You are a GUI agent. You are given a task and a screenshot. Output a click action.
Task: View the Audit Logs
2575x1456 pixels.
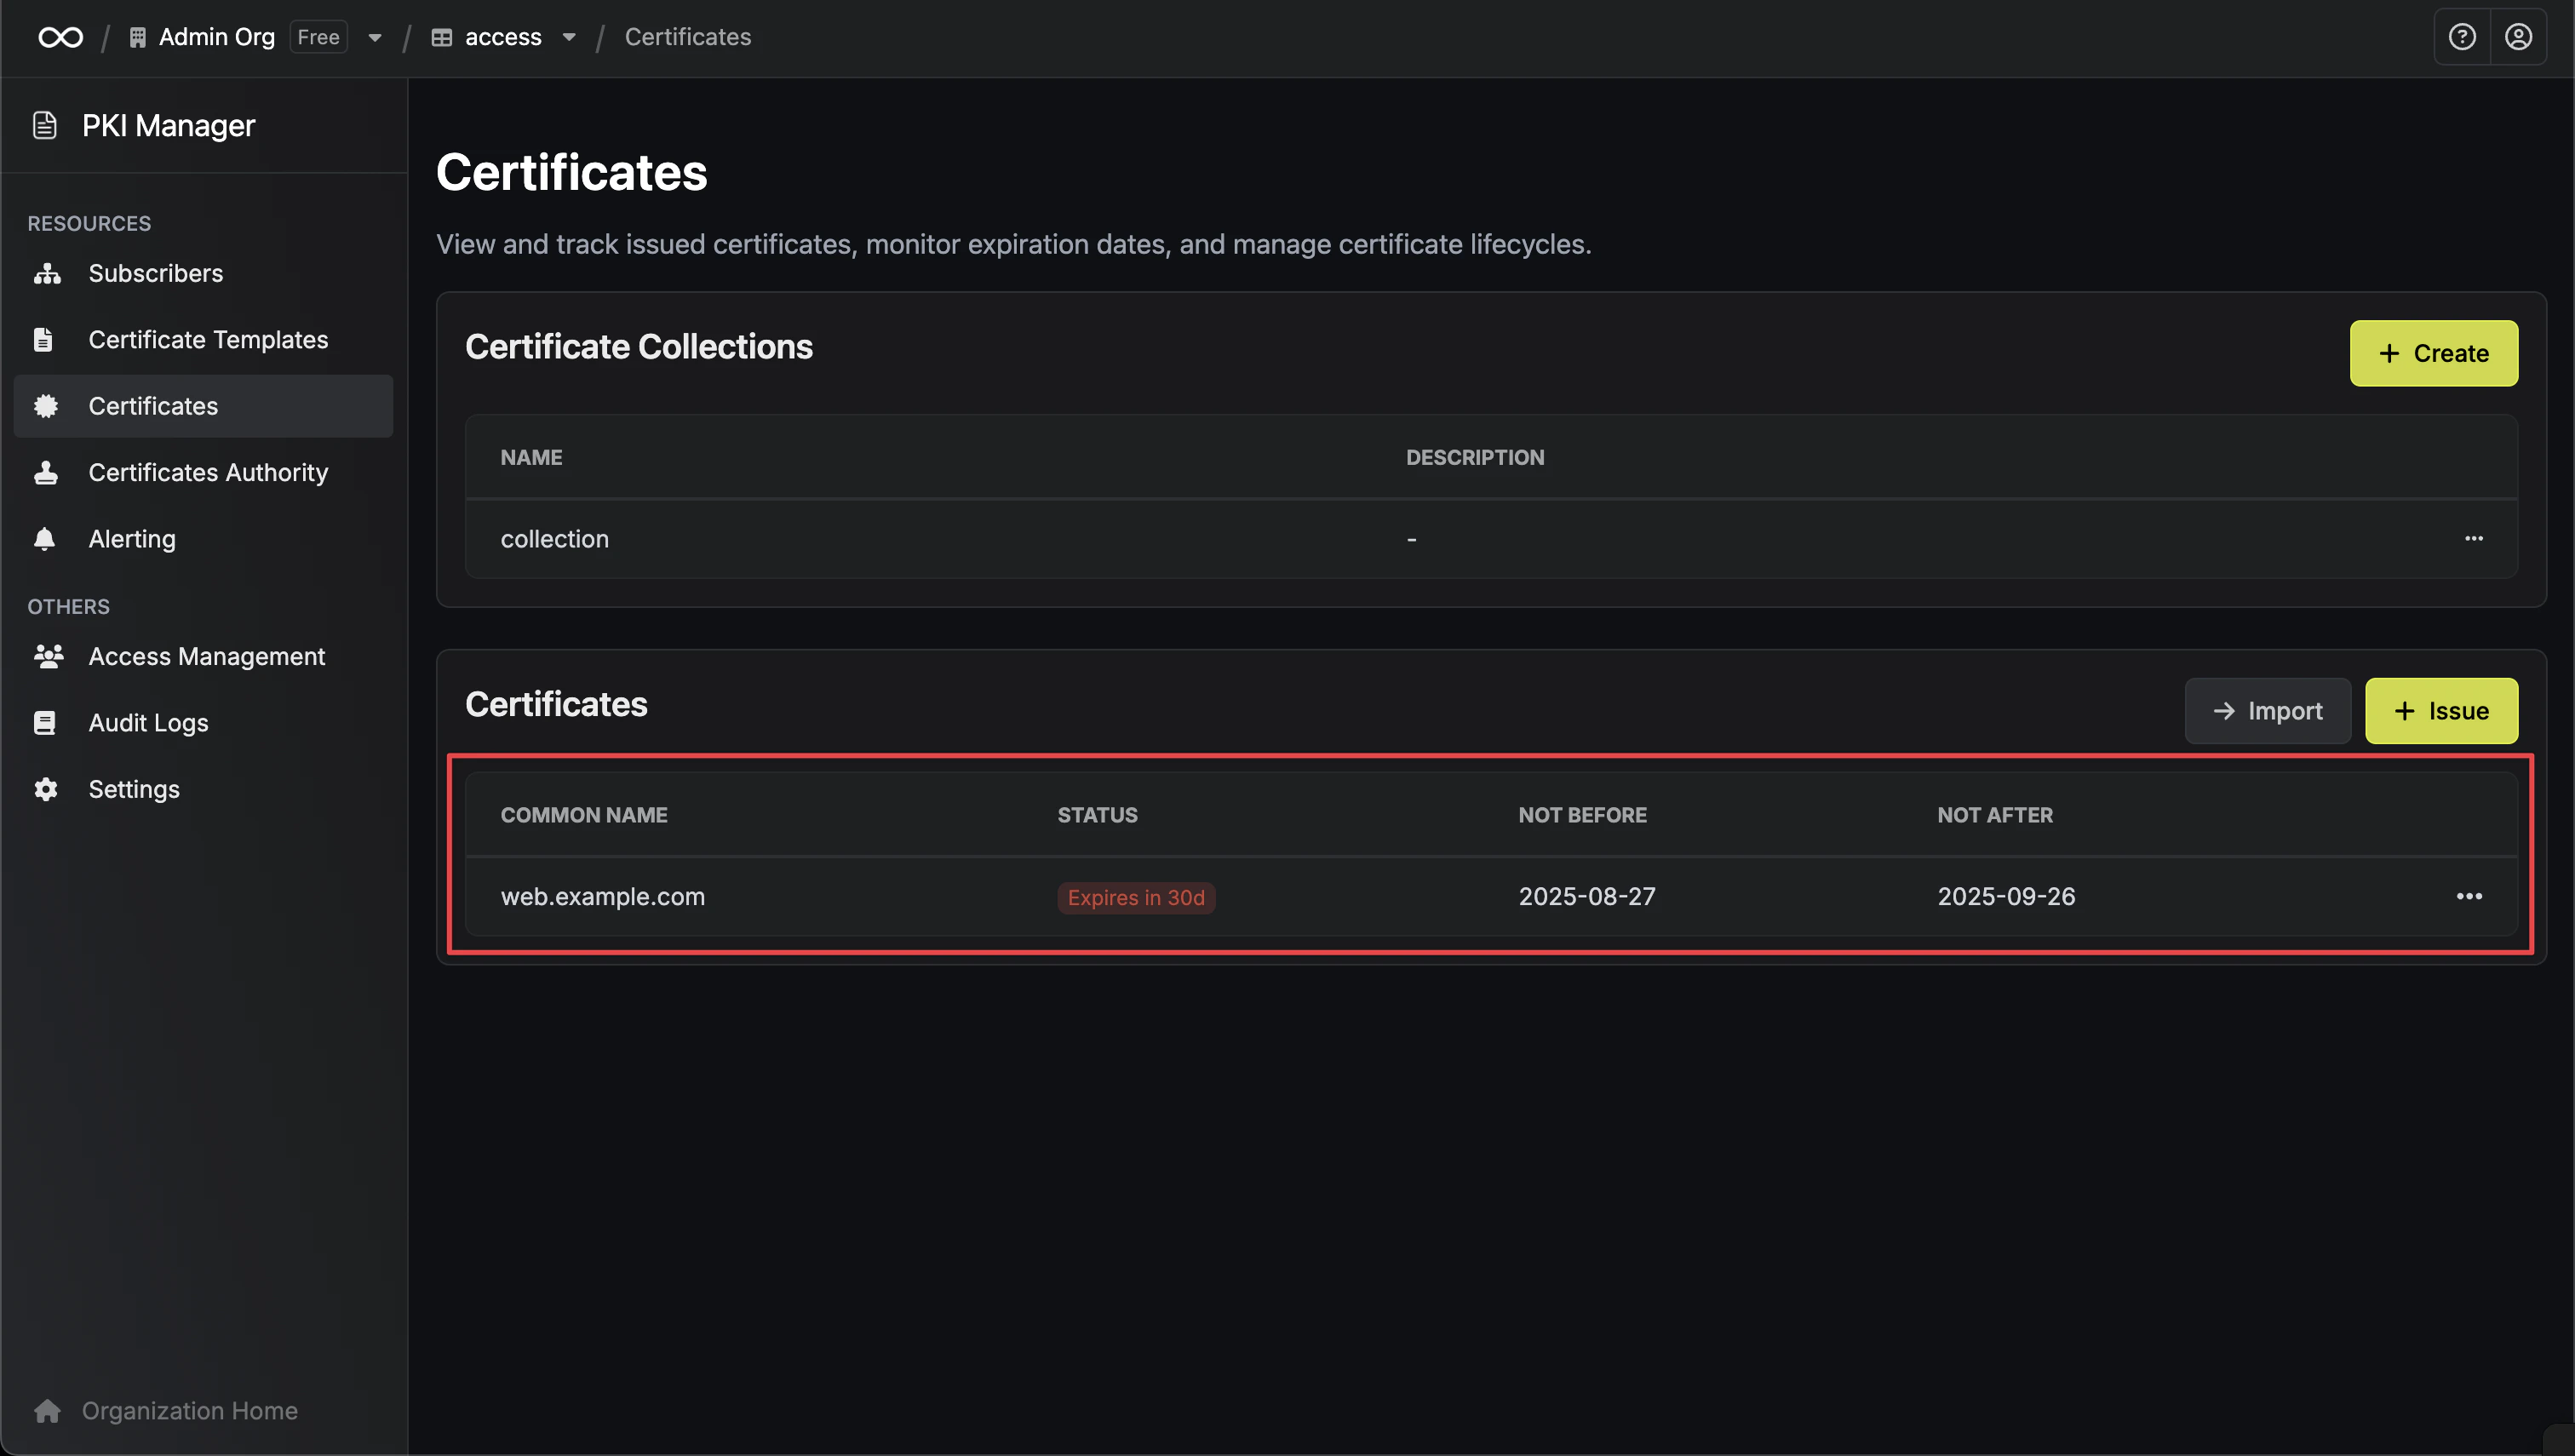click(203, 723)
